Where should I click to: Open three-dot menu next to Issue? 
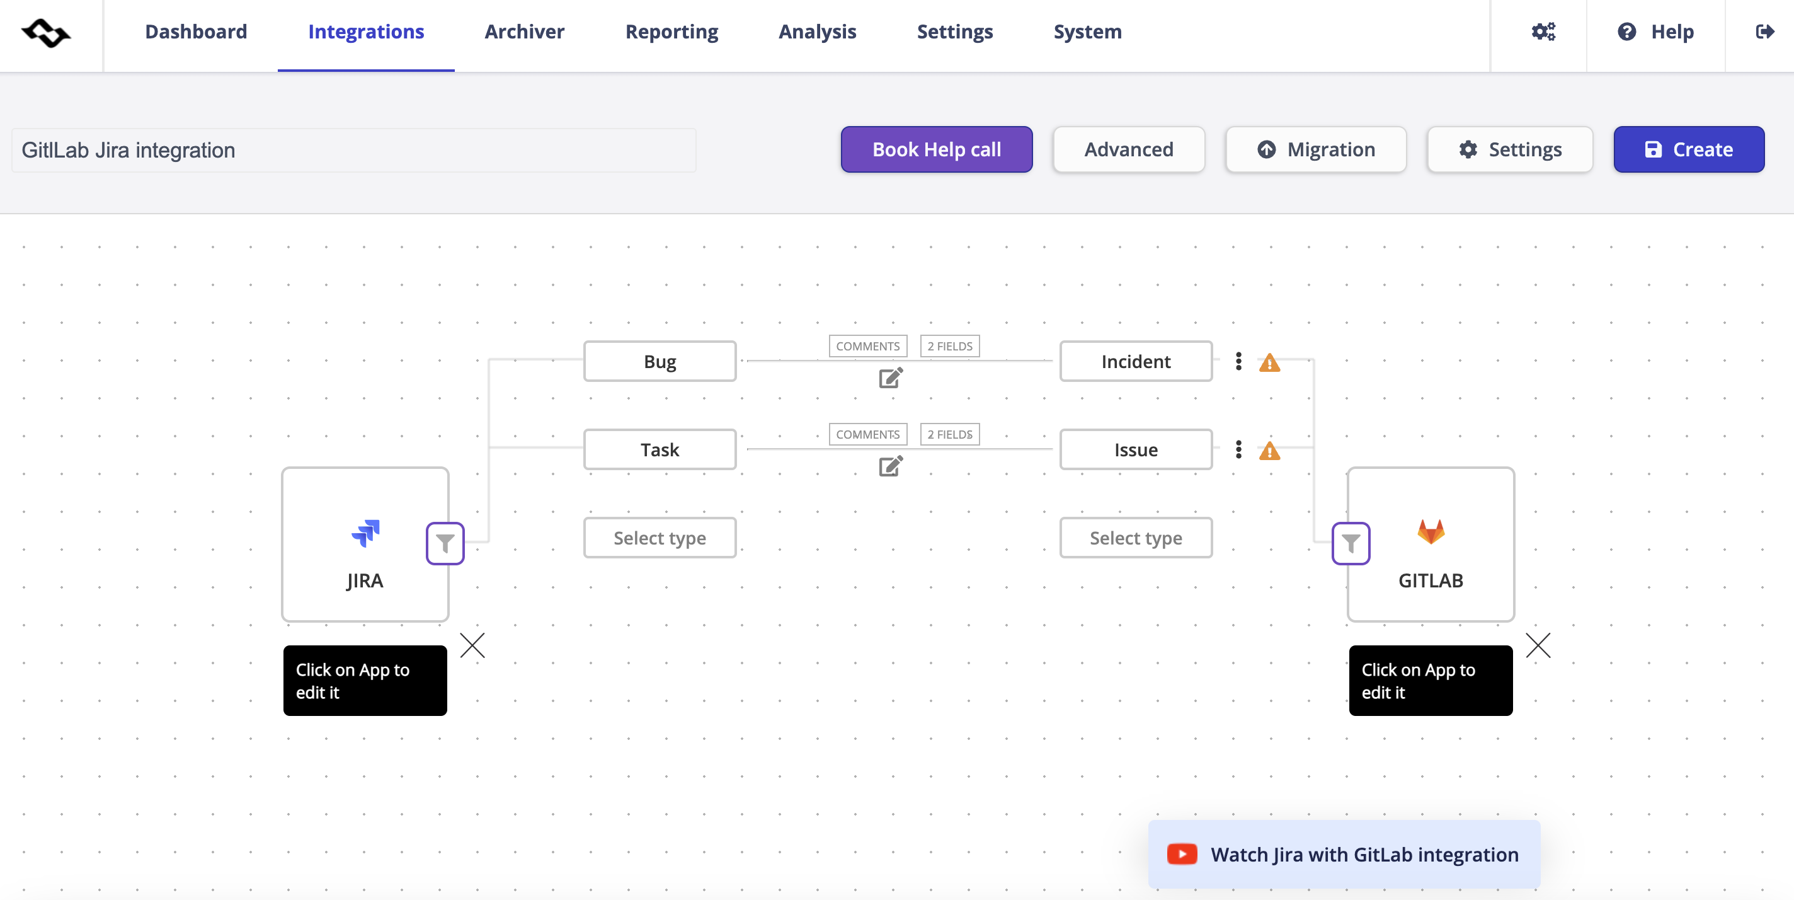[1238, 450]
